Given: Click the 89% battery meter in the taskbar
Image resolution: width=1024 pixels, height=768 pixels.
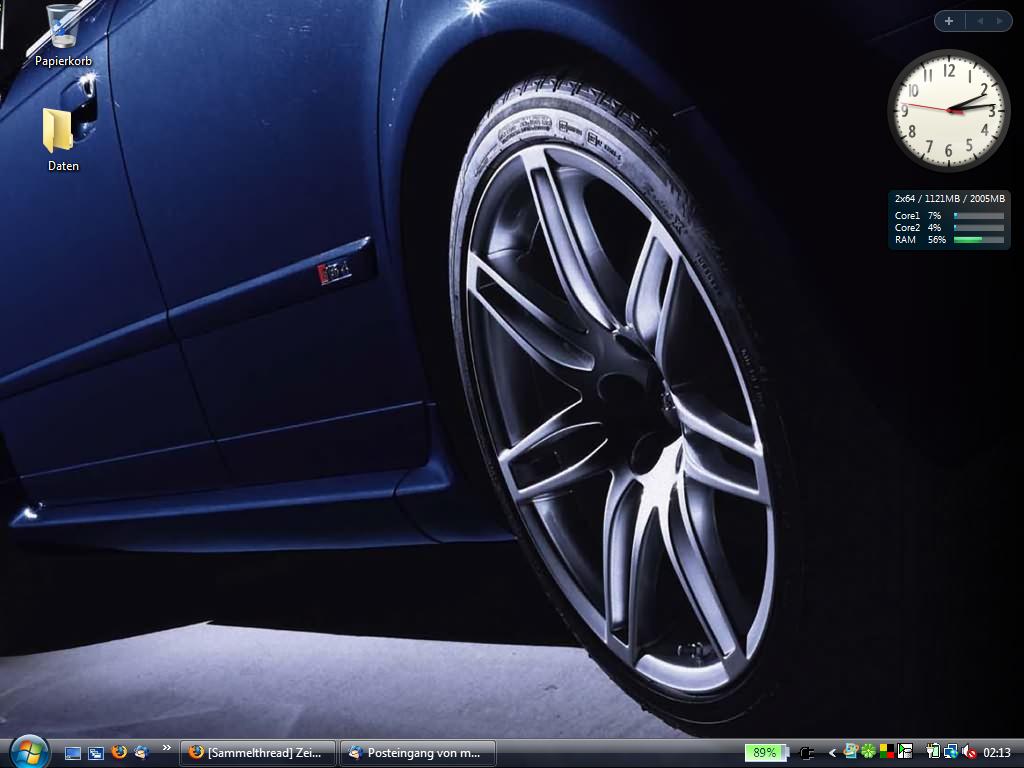Looking at the screenshot, I should pos(766,753).
